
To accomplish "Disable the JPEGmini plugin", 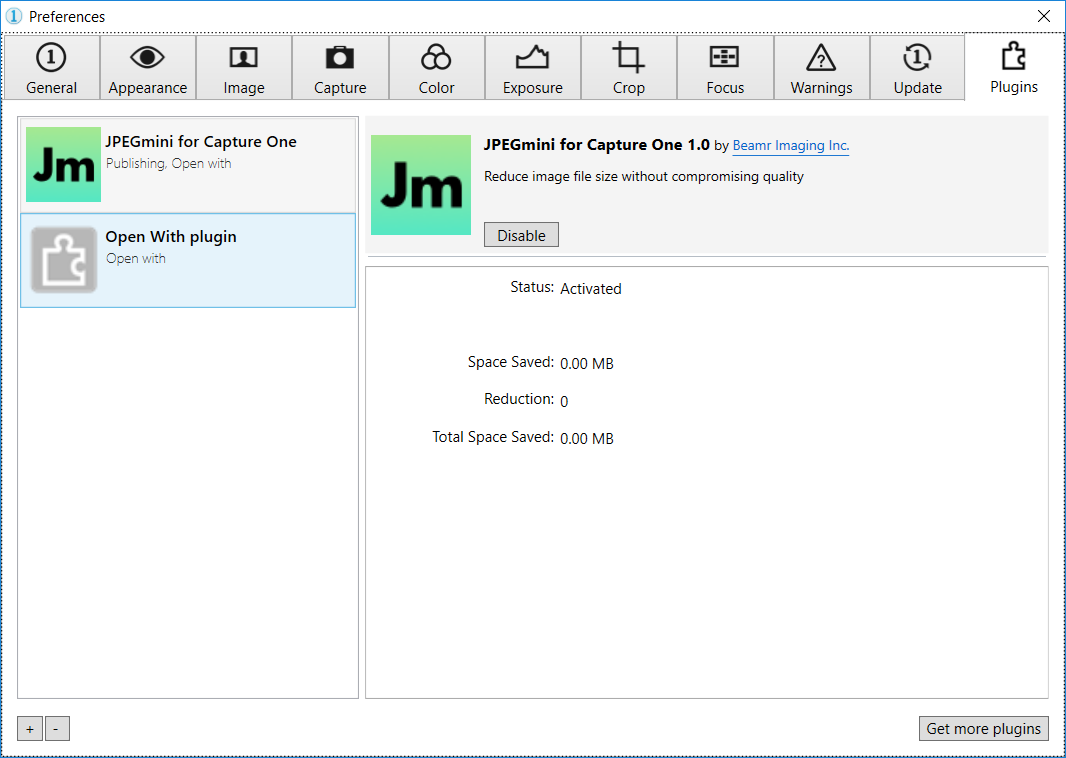I will coord(521,235).
